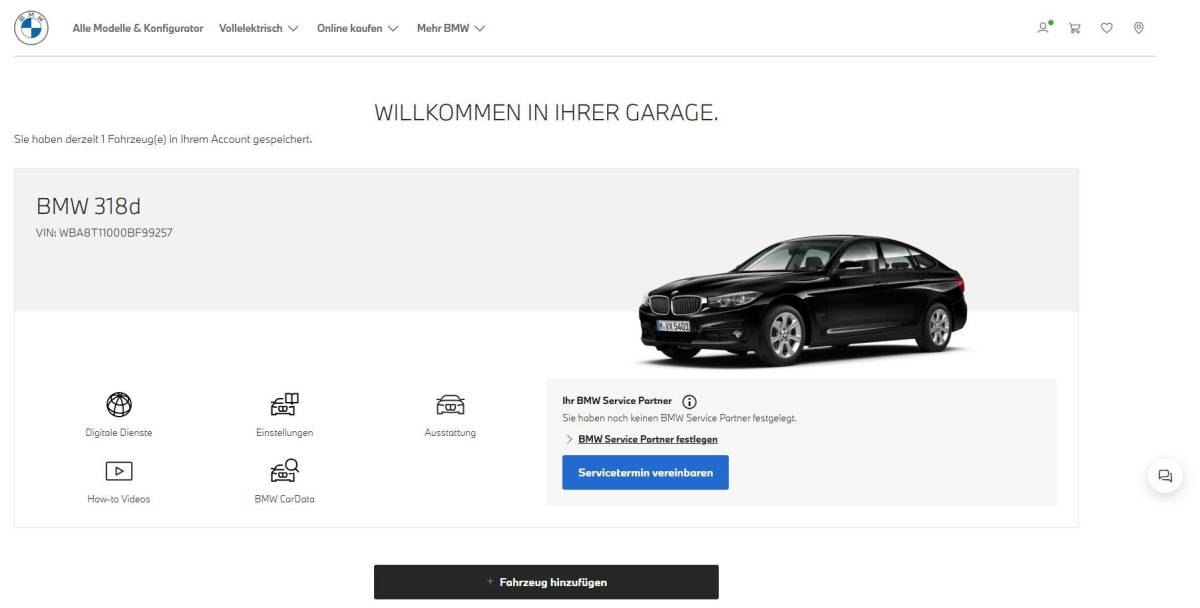Select the location pin icon

(1138, 28)
